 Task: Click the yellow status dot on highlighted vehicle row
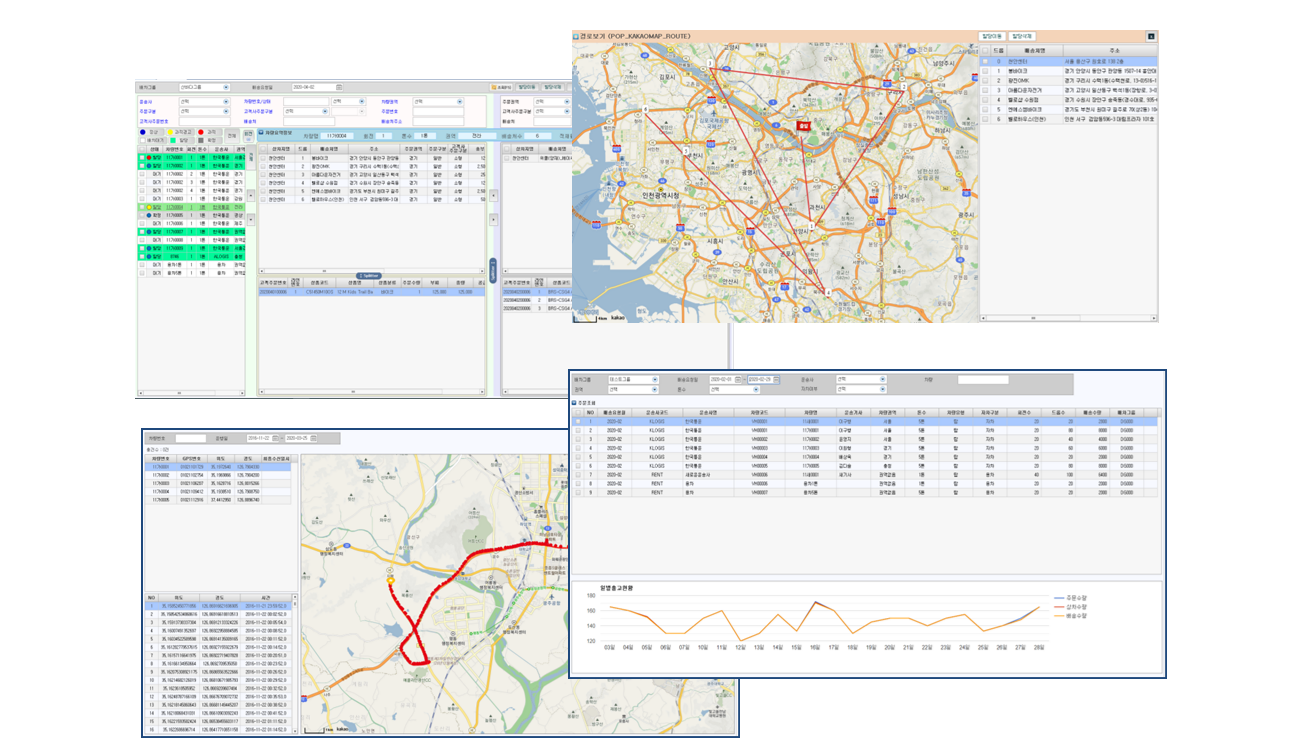149,207
